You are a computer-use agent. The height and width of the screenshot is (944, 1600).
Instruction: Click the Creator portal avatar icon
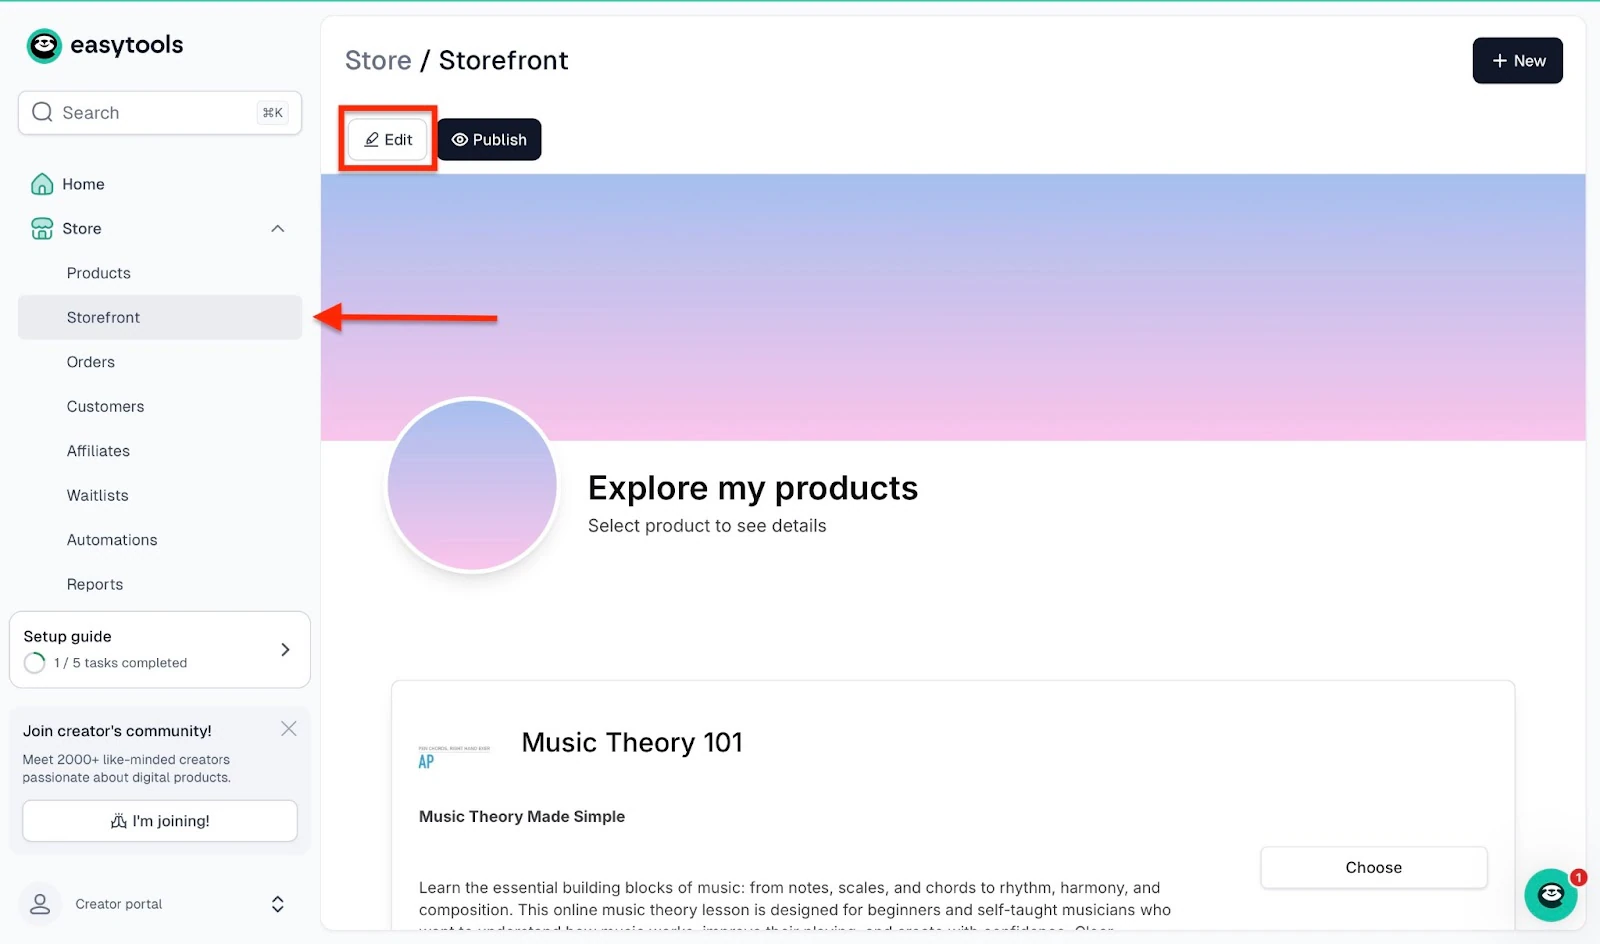[40, 904]
